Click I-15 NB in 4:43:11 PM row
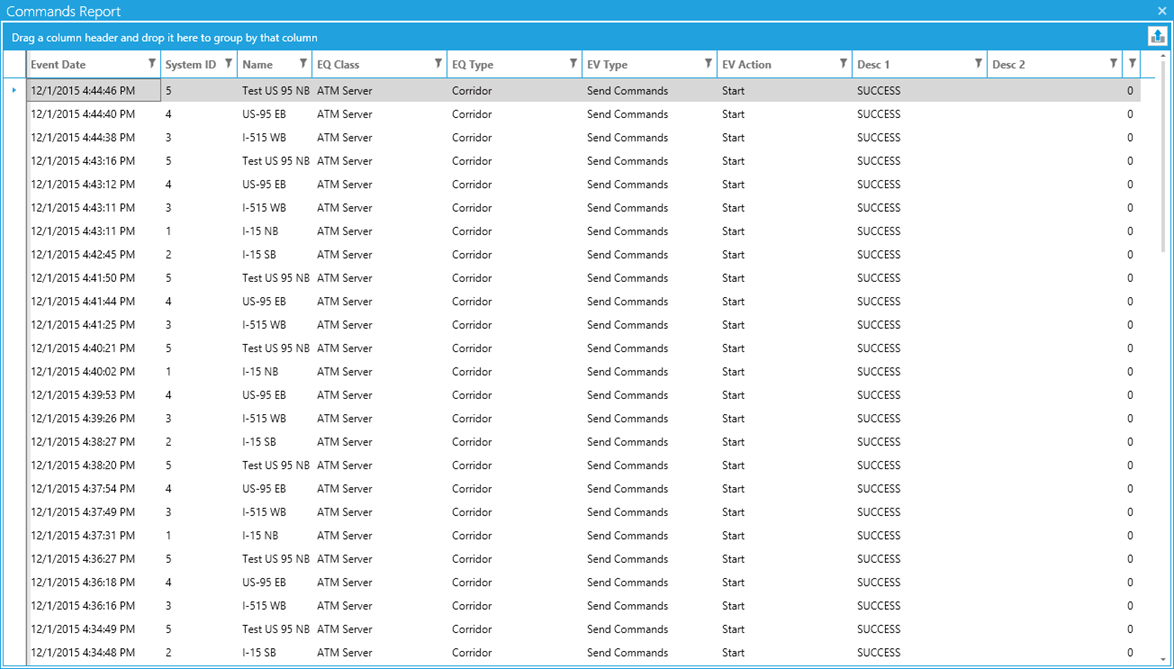The width and height of the screenshot is (1174, 669). (x=260, y=231)
